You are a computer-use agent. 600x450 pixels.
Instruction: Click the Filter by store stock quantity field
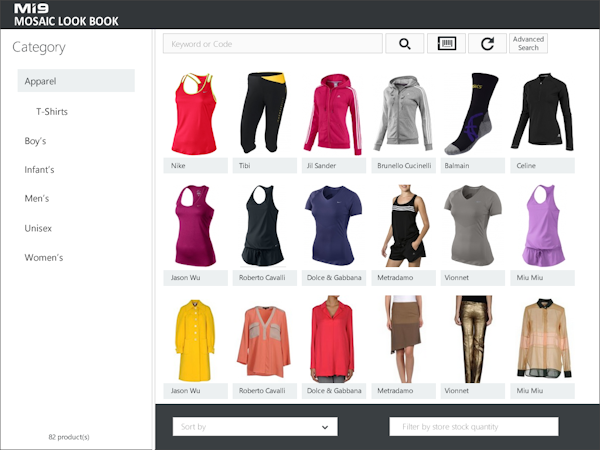[473, 427]
